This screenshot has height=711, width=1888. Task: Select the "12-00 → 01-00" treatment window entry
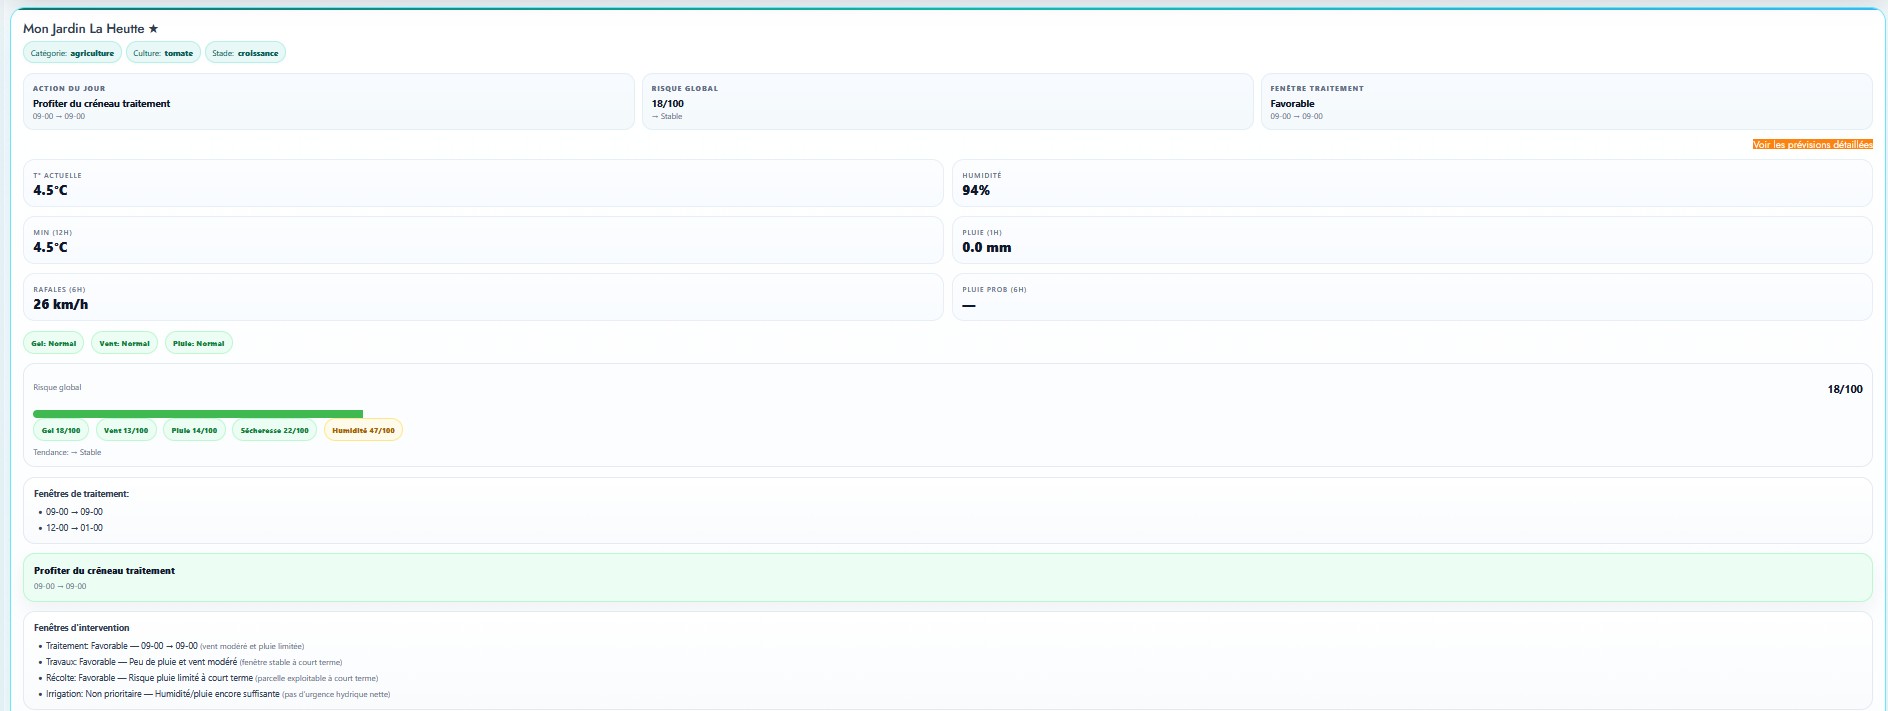[74, 528]
